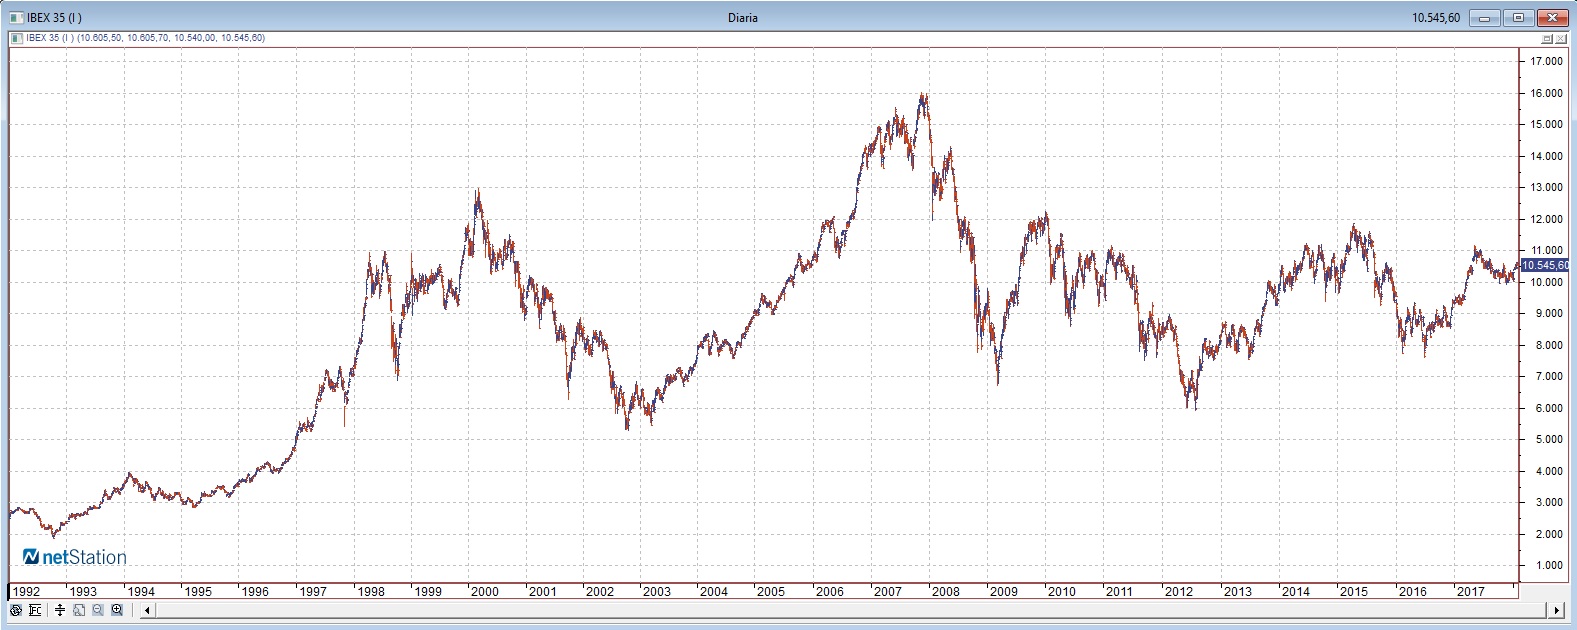Click the 16.000 price axis label
This screenshot has height=630, width=1577.
(x=1547, y=93)
